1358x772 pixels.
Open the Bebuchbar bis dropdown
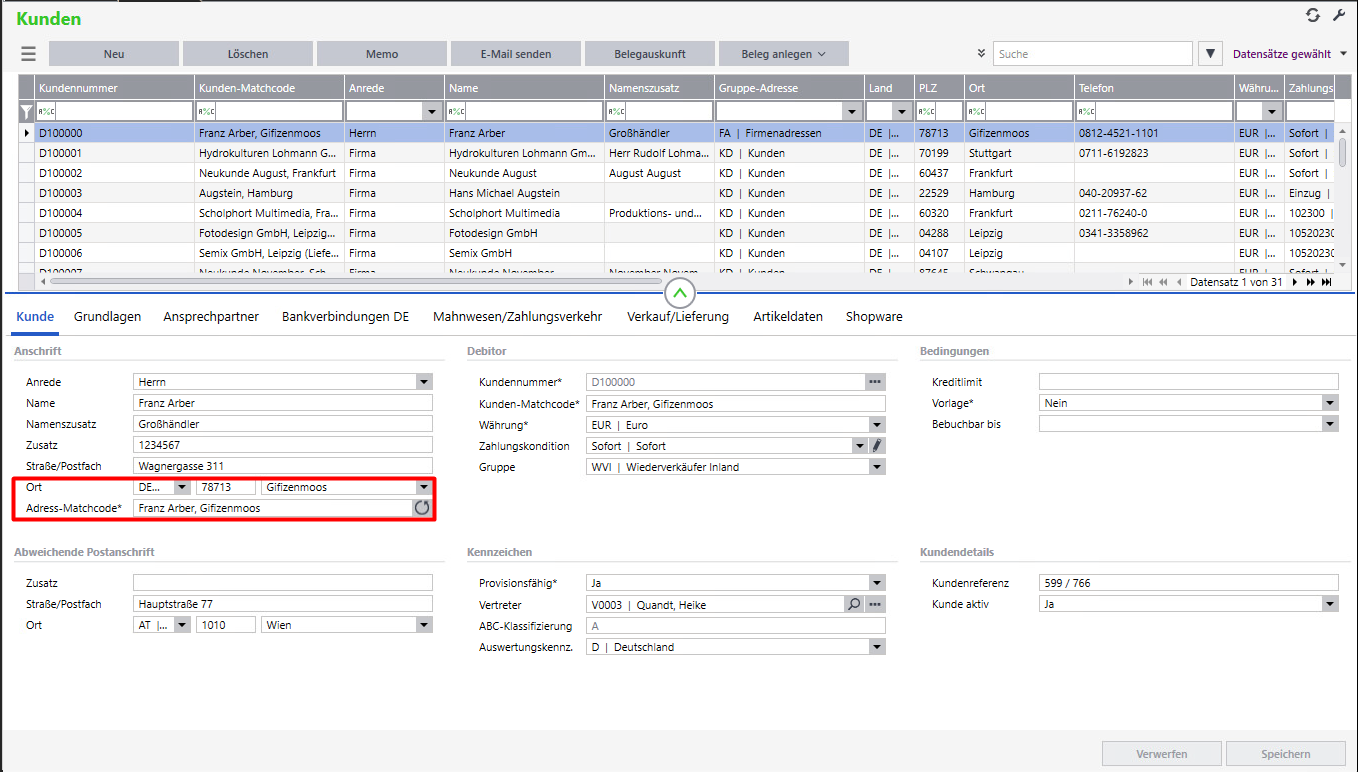tap(1330, 424)
